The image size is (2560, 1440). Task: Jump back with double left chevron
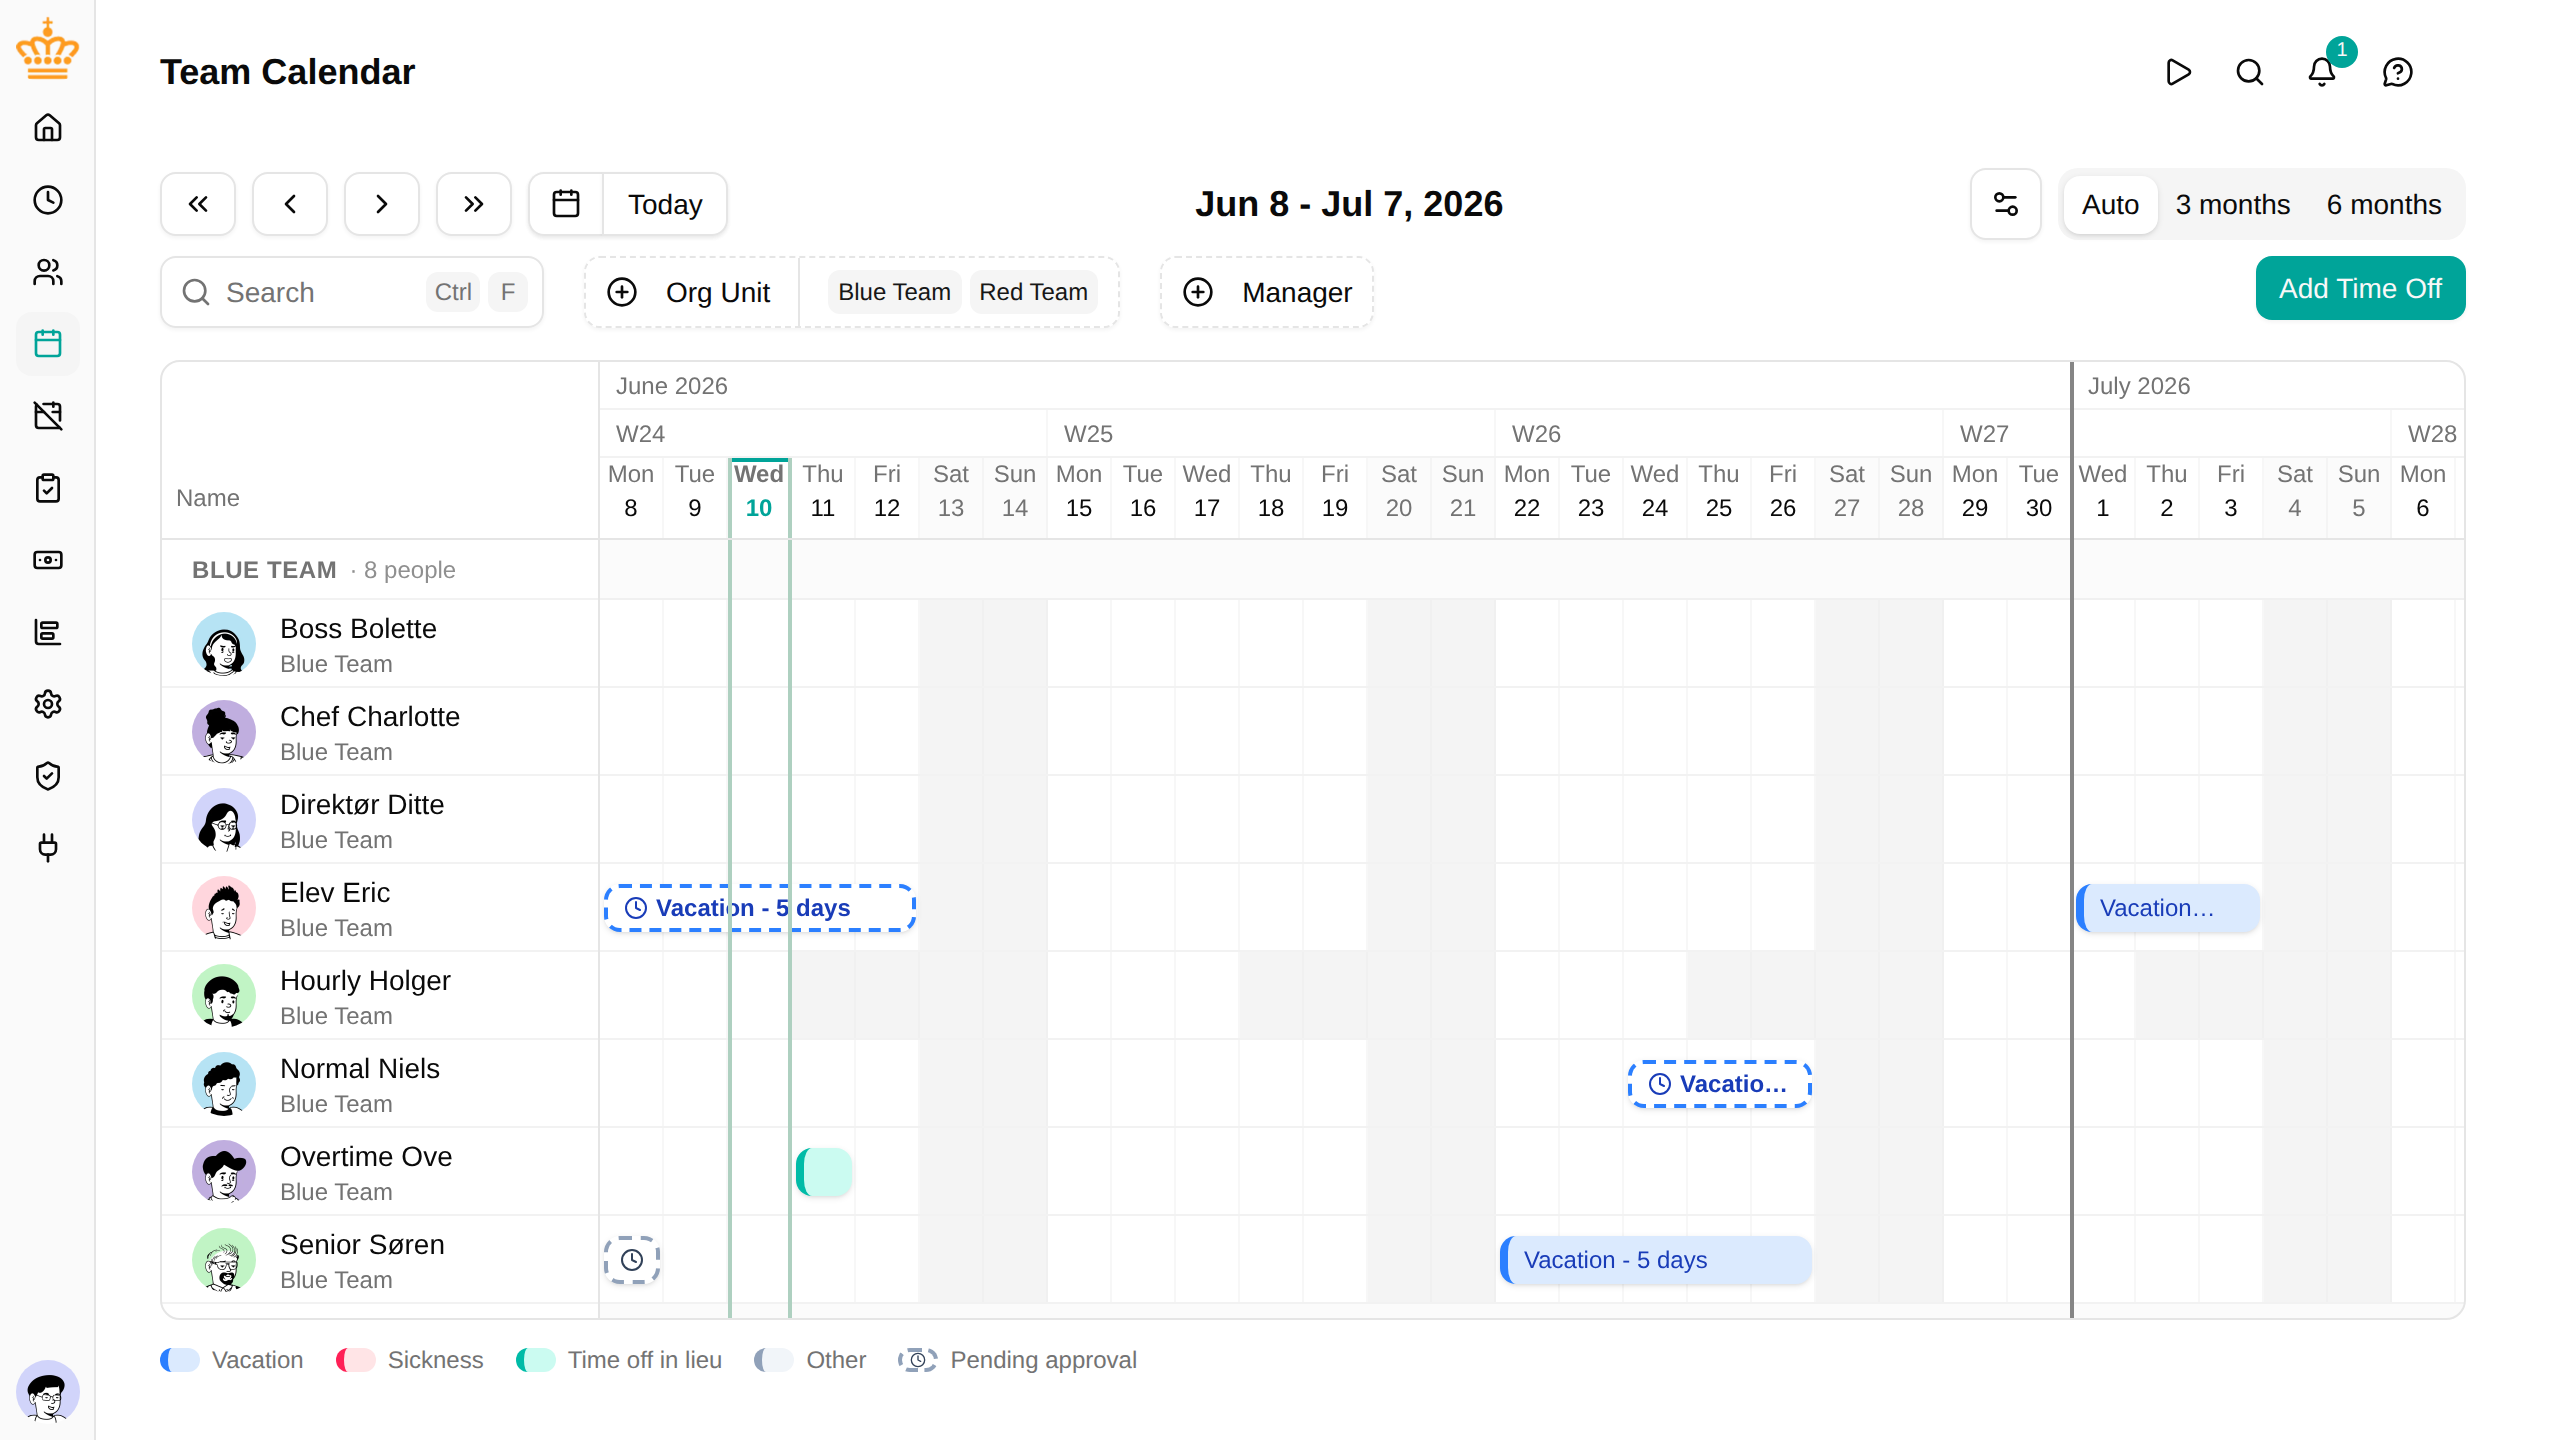[198, 204]
